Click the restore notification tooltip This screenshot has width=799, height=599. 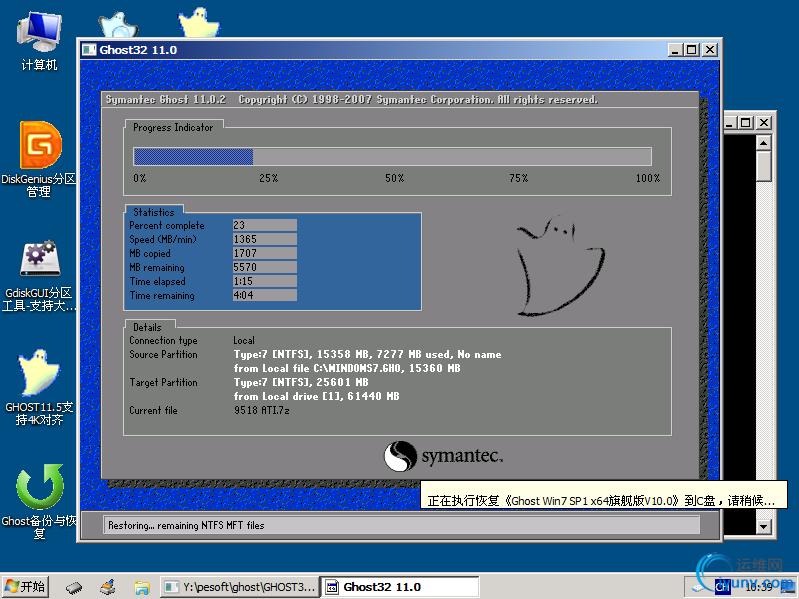603,495
